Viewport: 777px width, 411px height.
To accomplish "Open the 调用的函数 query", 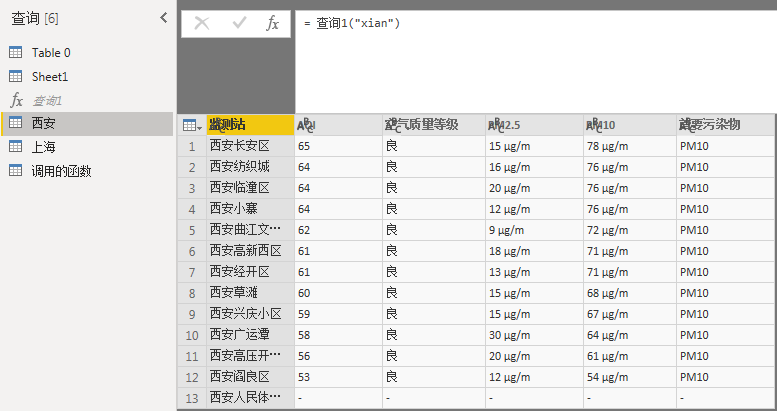I will pos(62,171).
